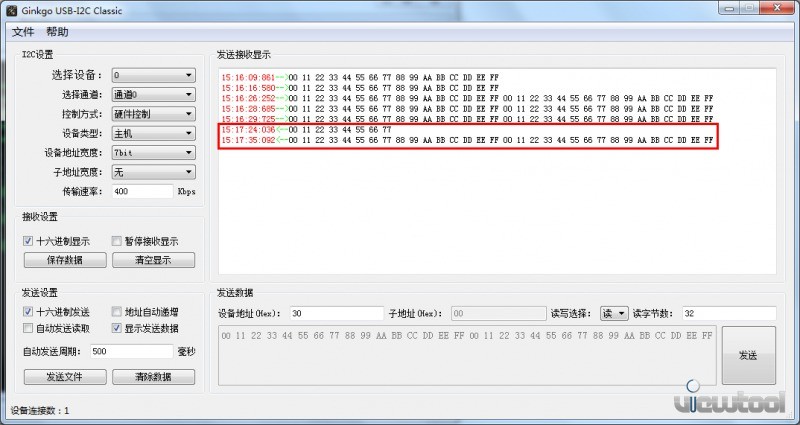The width and height of the screenshot is (800, 425).
Task: Open the 文件 menu
Action: pyautogui.click(x=22, y=32)
